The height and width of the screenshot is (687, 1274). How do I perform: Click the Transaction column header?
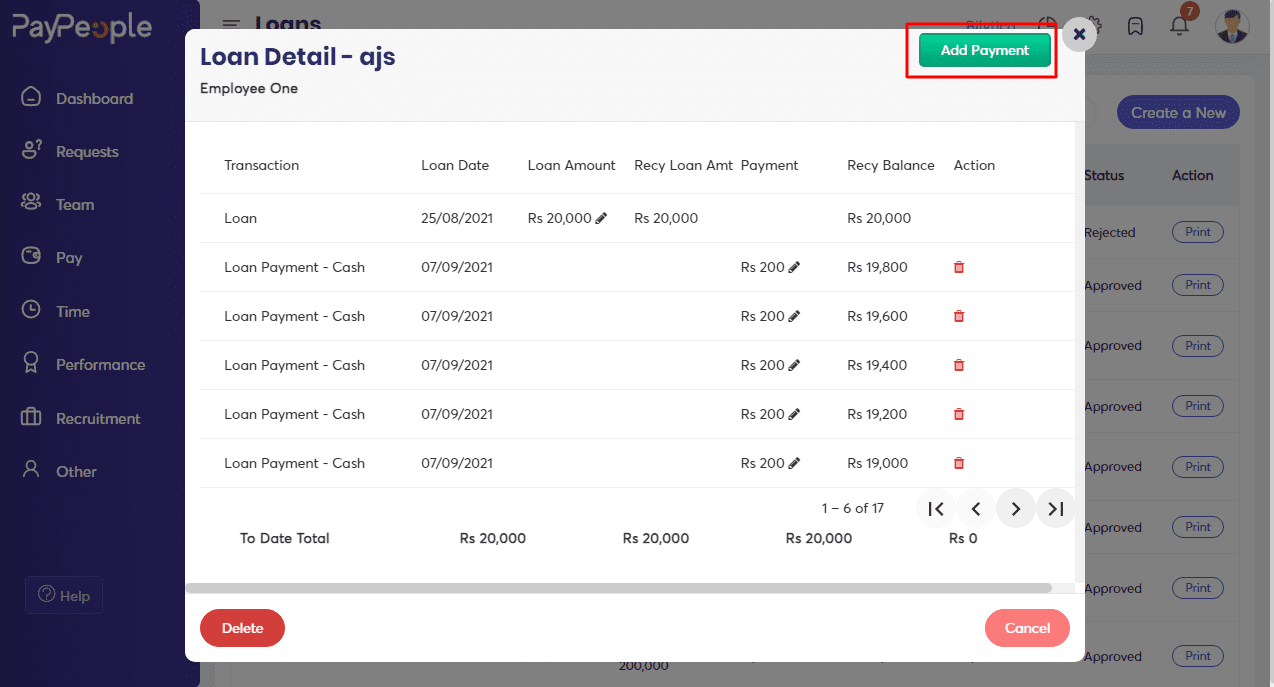[262, 165]
